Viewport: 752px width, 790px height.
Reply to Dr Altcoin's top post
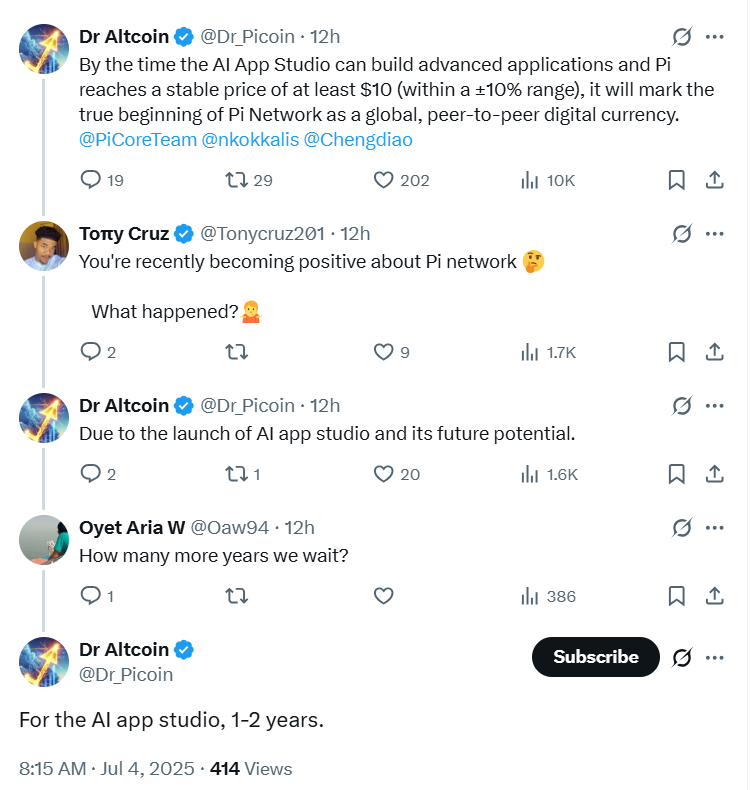pos(91,180)
